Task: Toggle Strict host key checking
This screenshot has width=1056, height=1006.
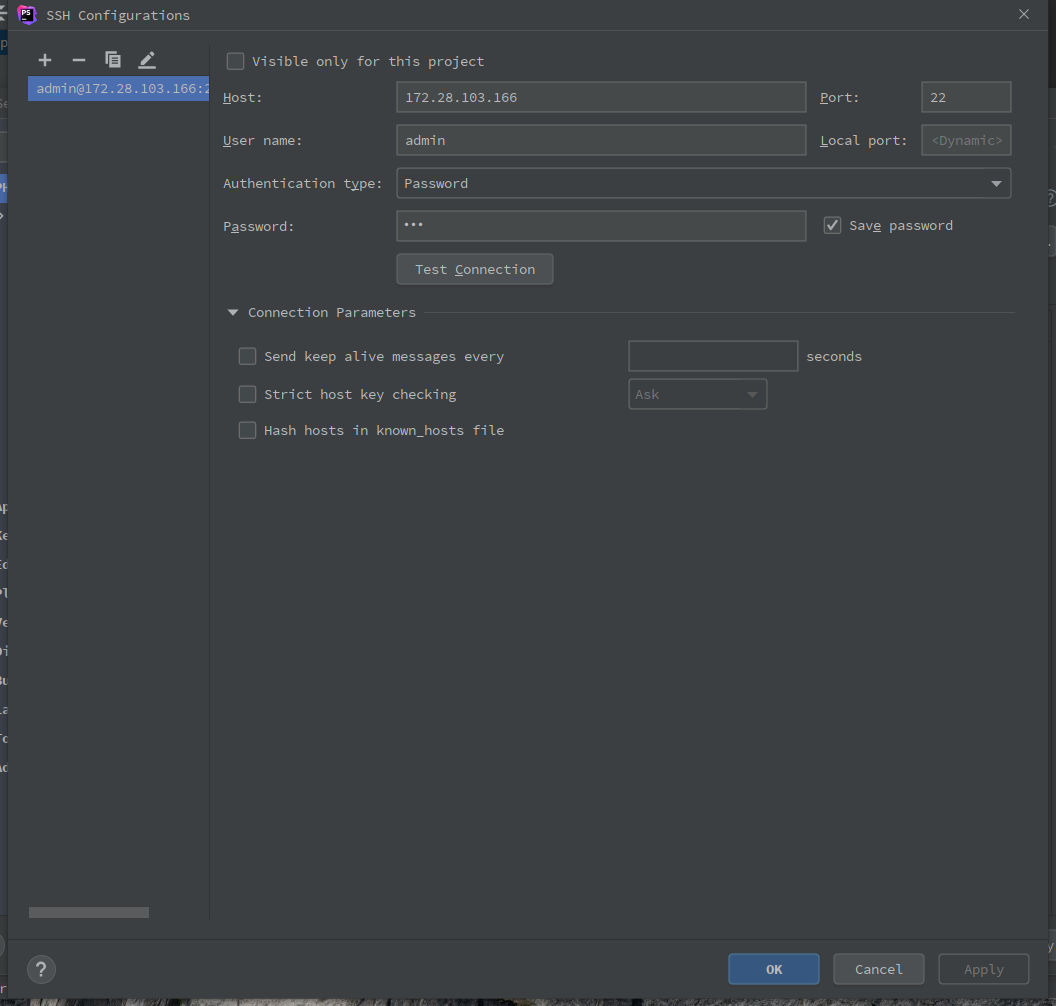Action: (x=248, y=395)
